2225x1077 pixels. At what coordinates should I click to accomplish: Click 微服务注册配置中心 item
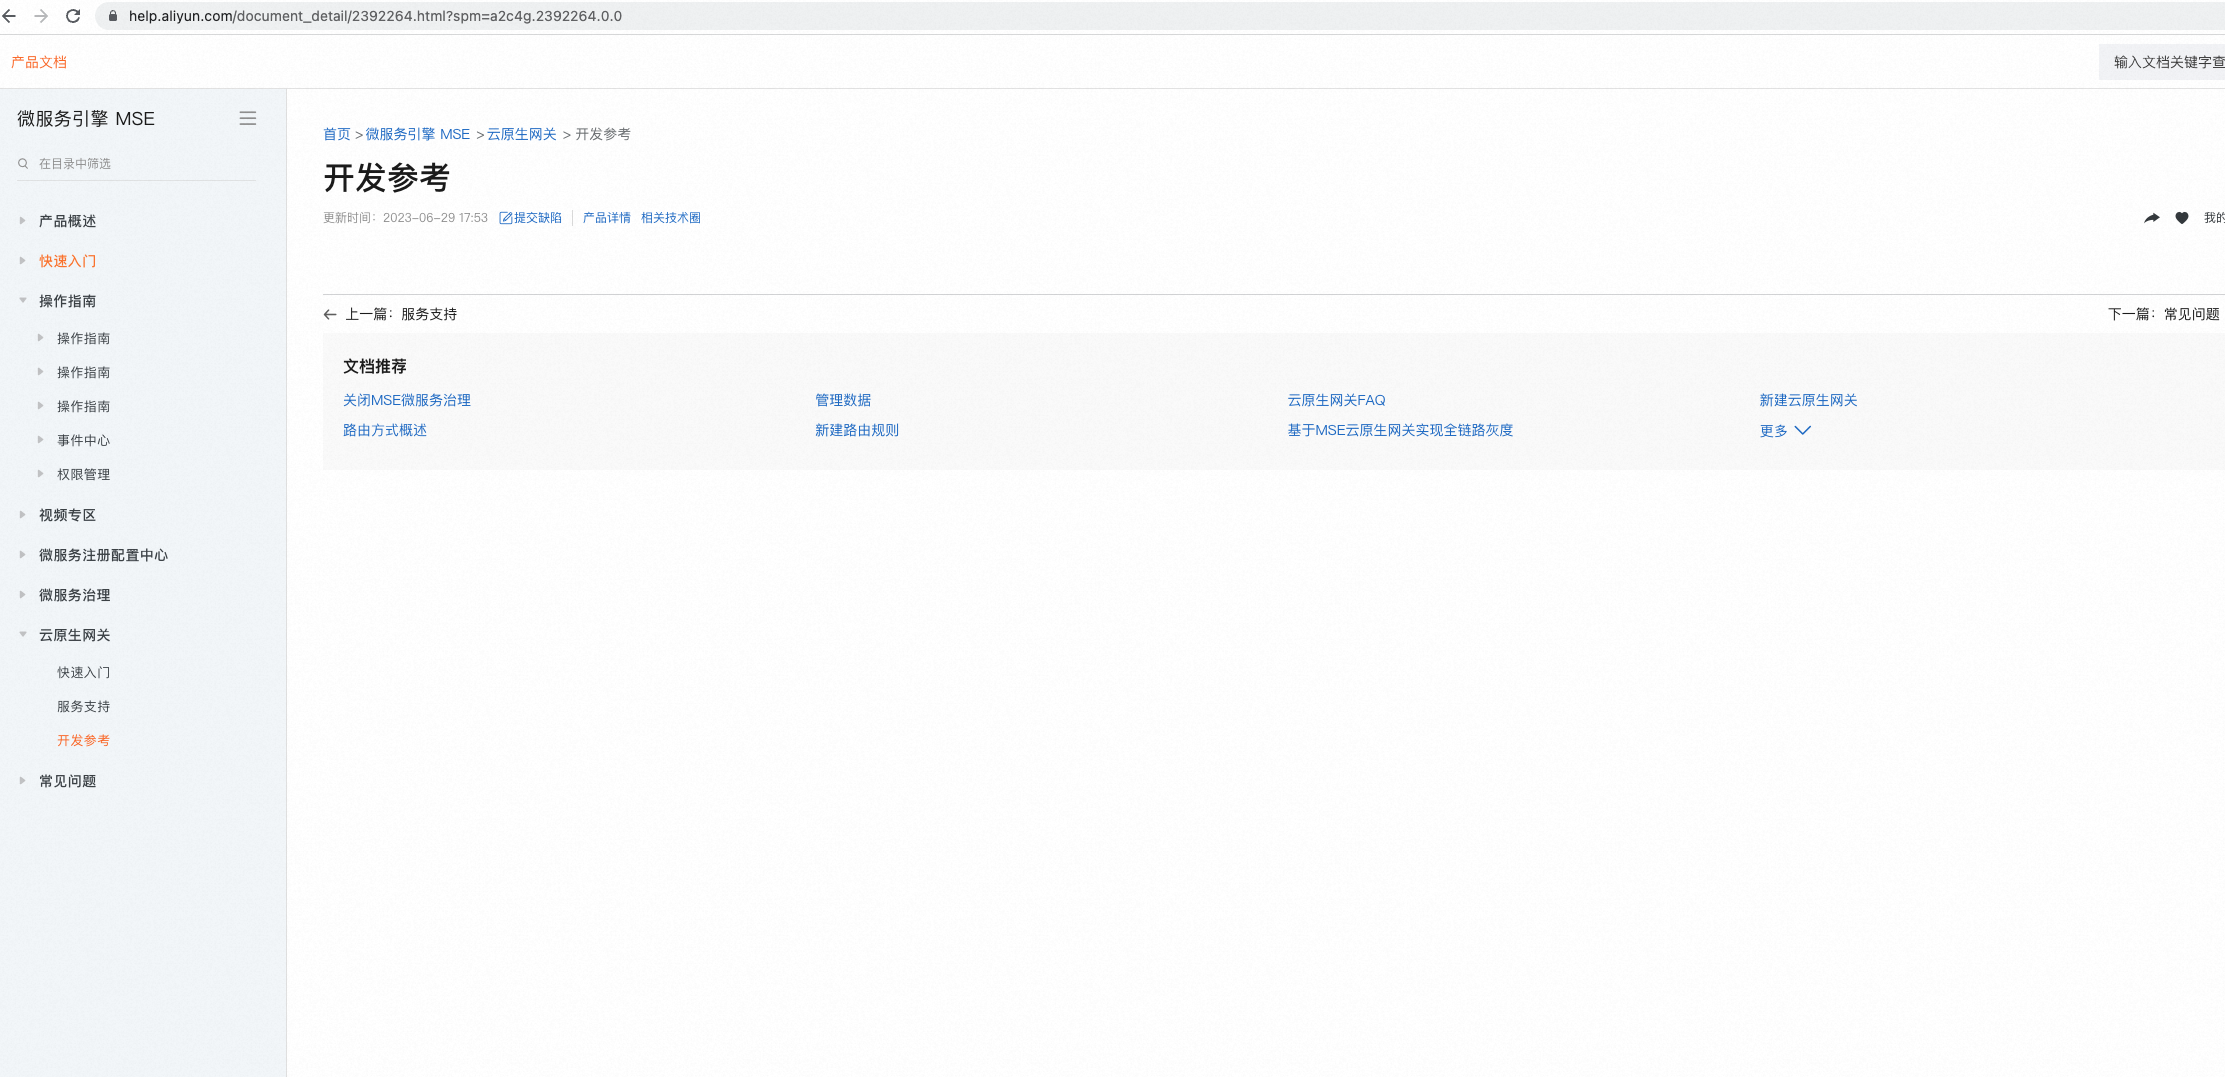tap(103, 555)
